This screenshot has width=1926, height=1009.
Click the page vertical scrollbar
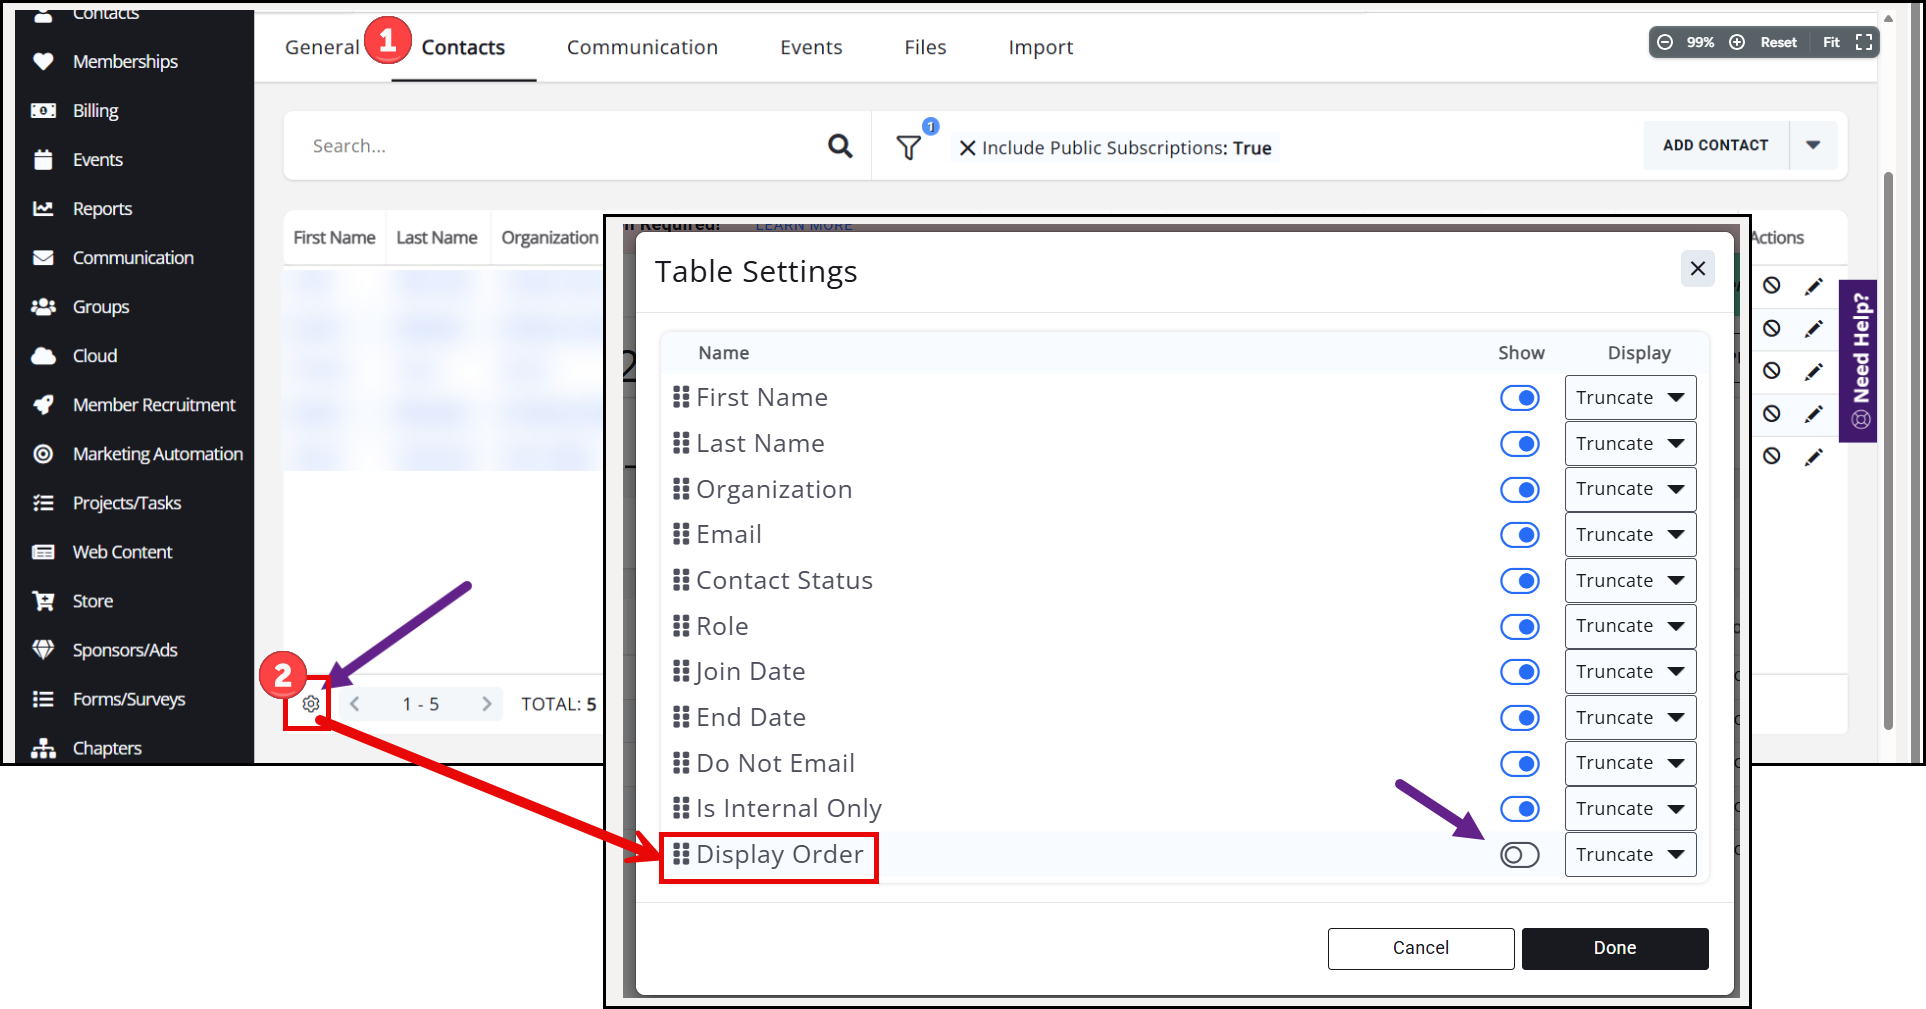(1888, 450)
